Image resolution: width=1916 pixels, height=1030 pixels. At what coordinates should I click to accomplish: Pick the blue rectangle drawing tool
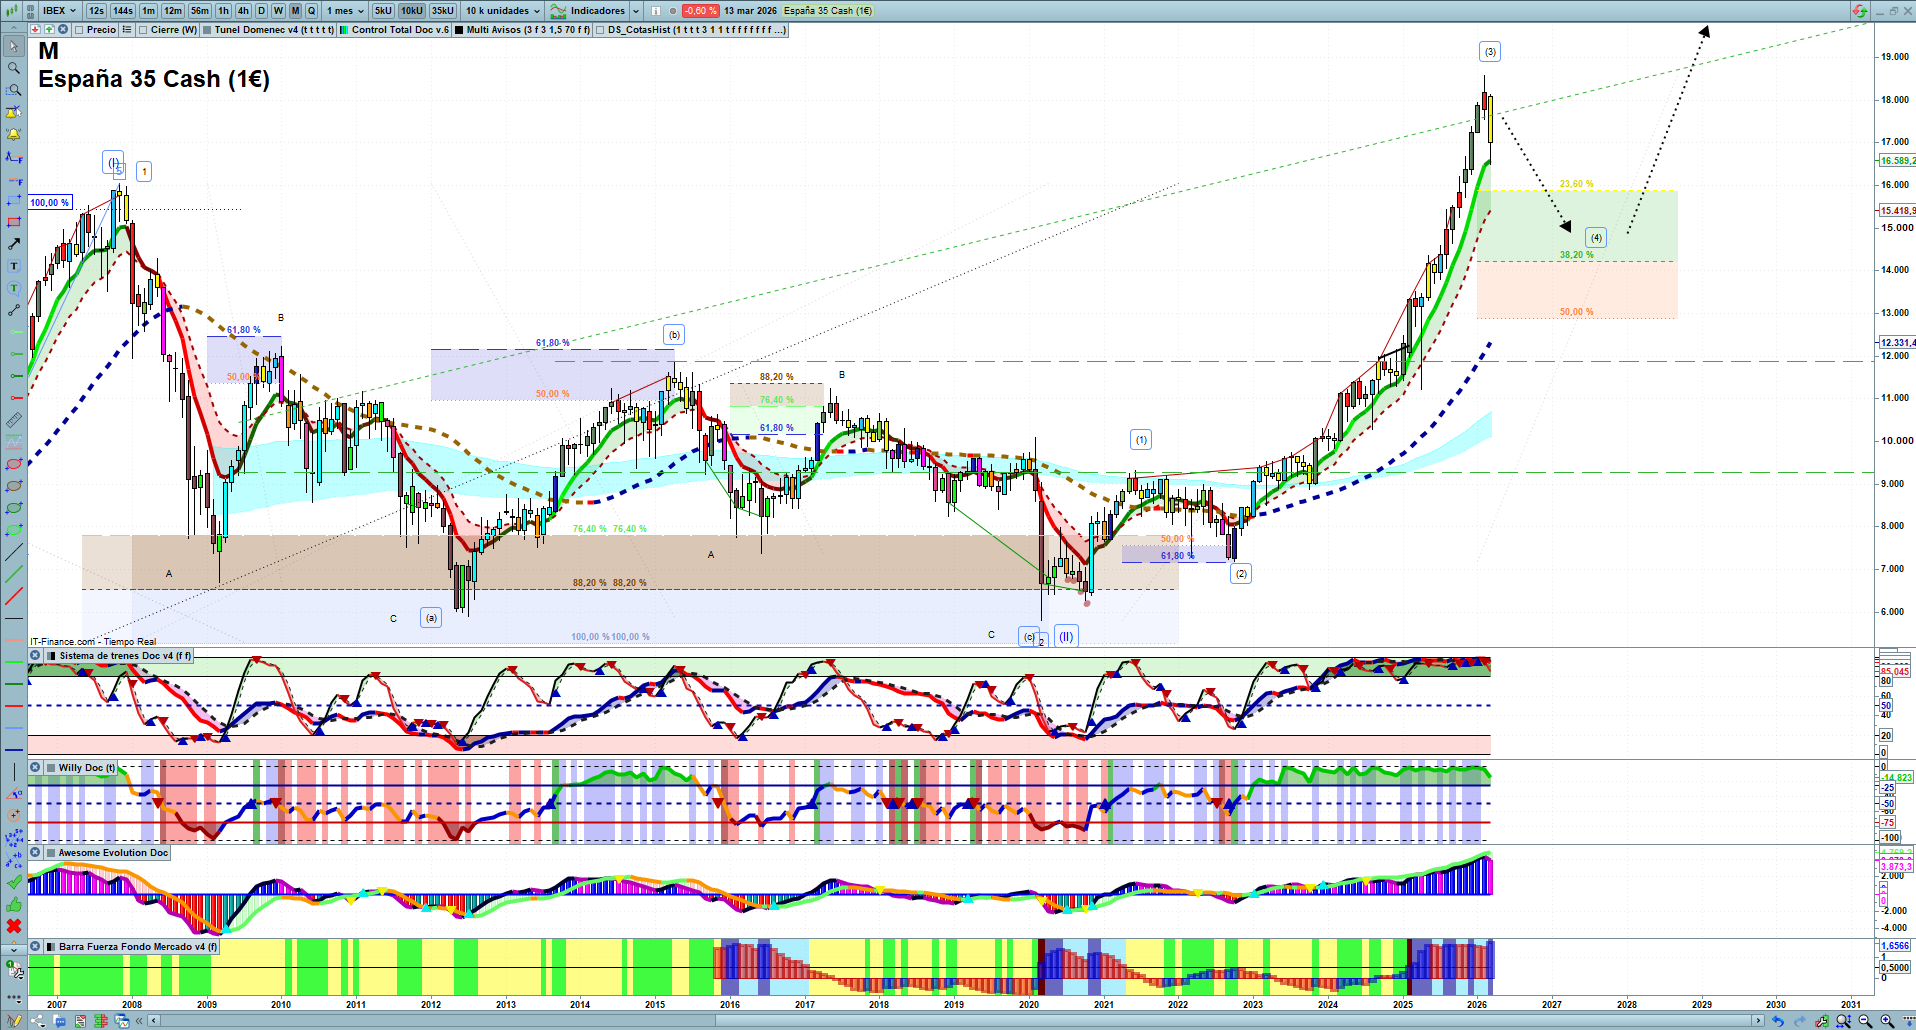pos(14,200)
